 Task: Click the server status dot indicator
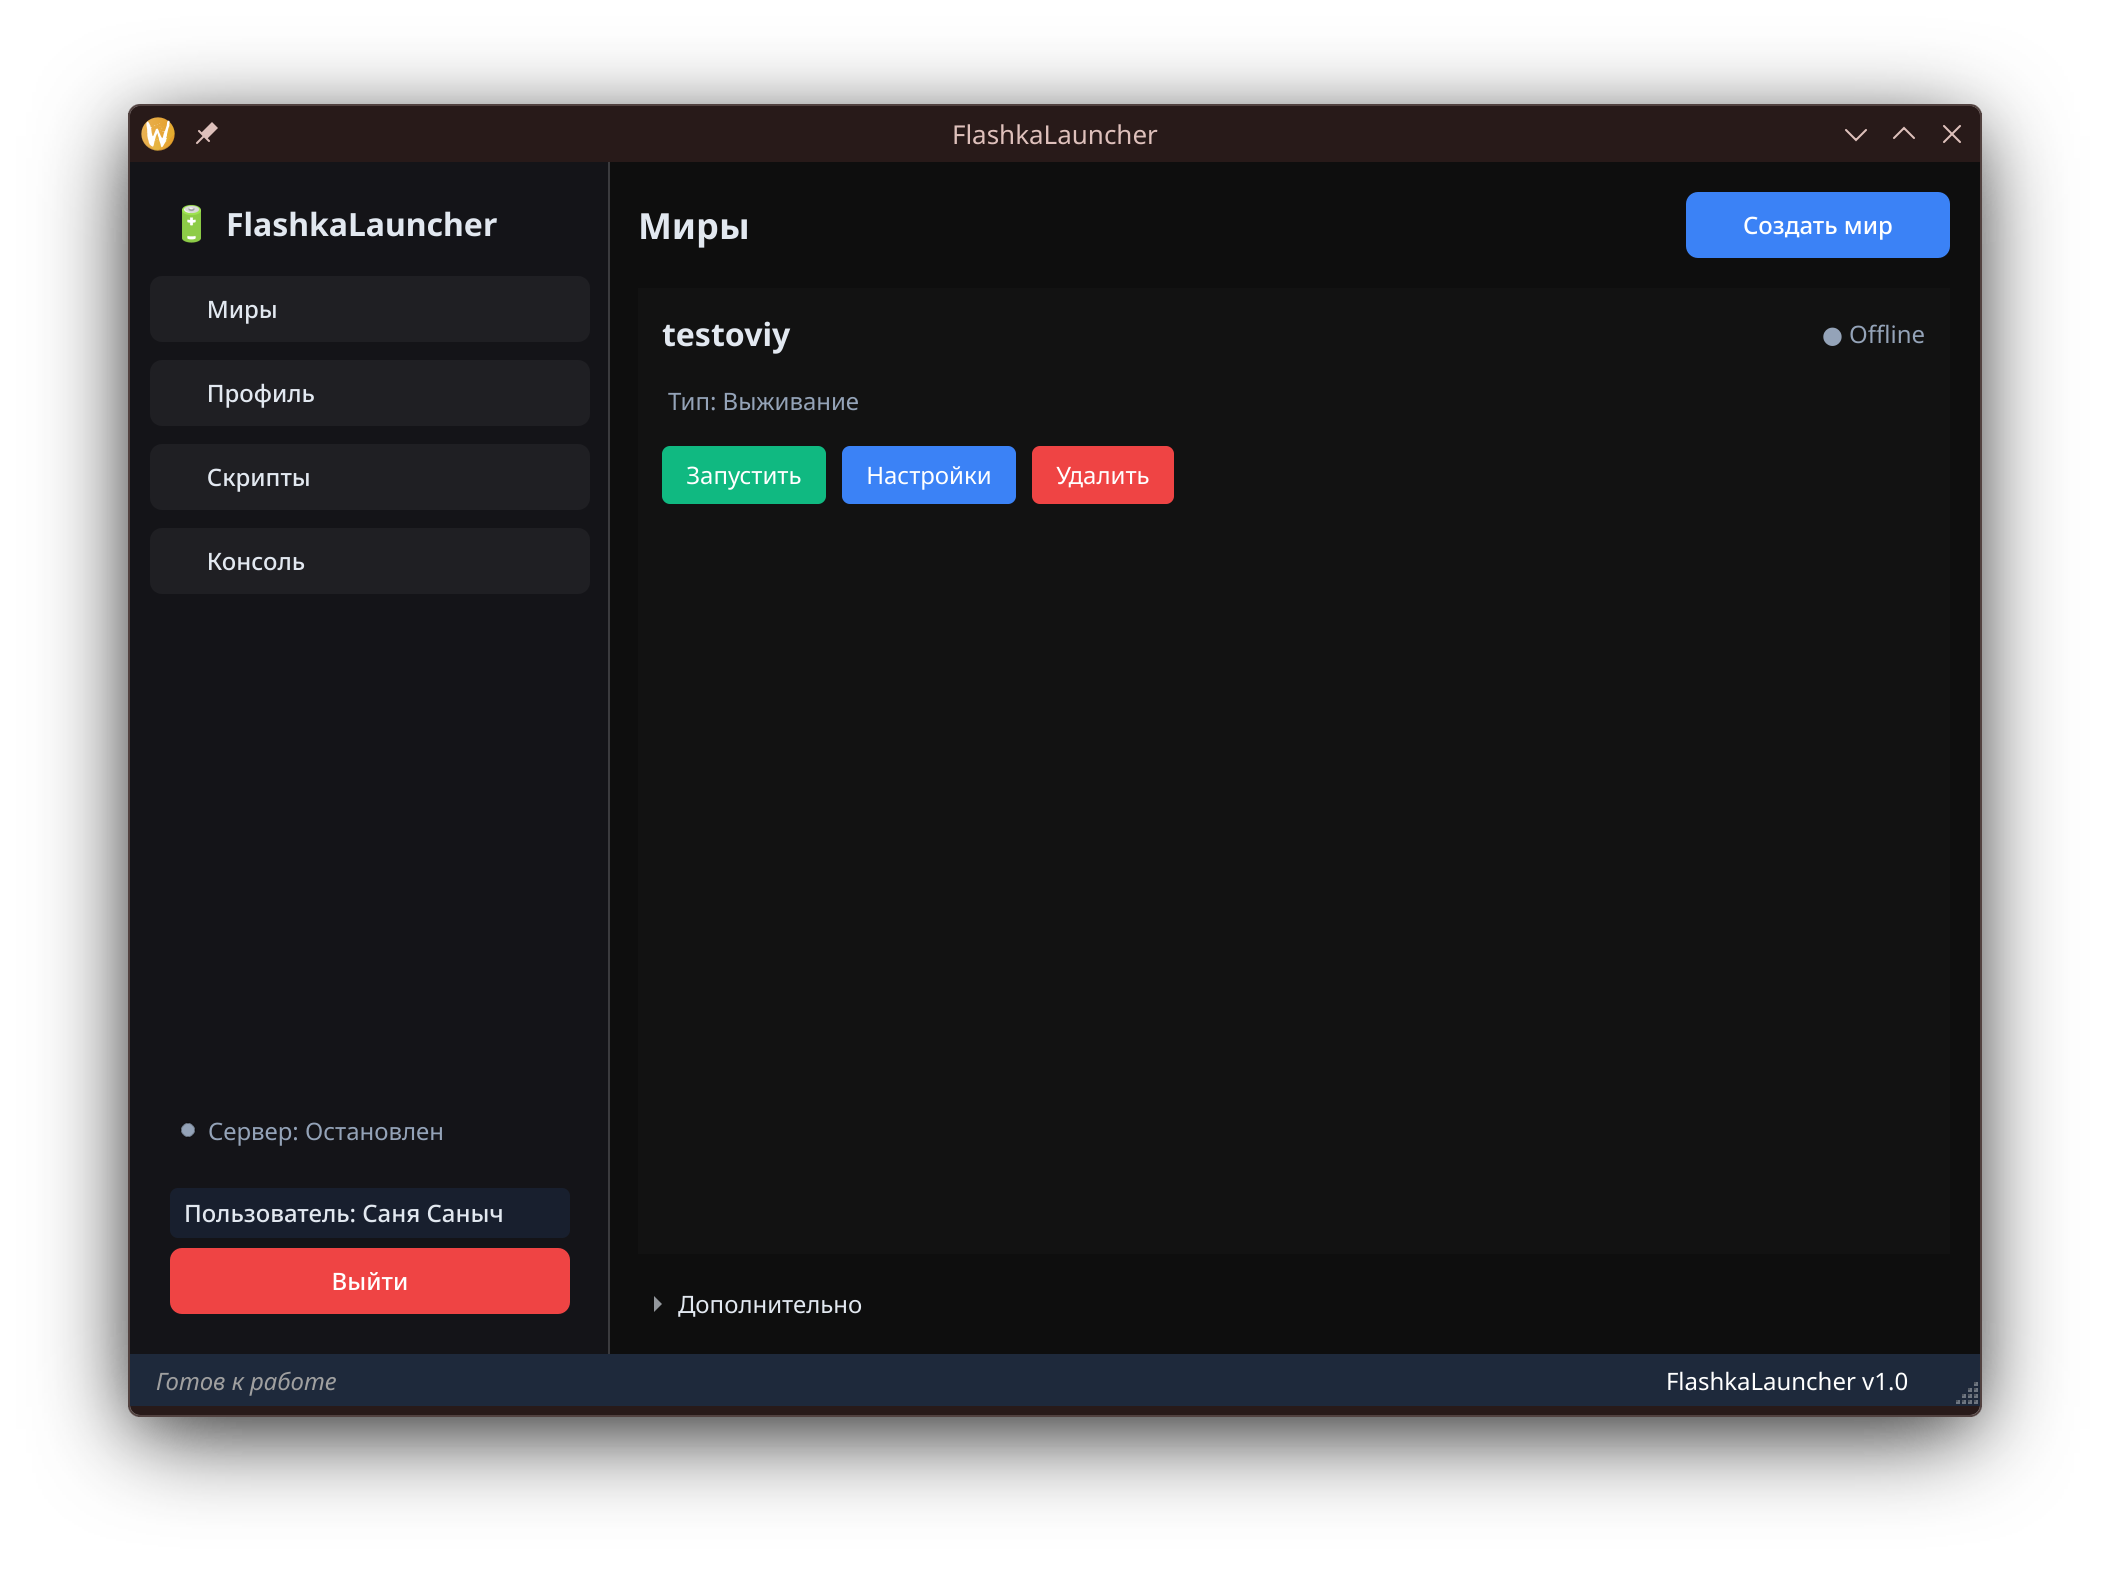click(x=188, y=1131)
